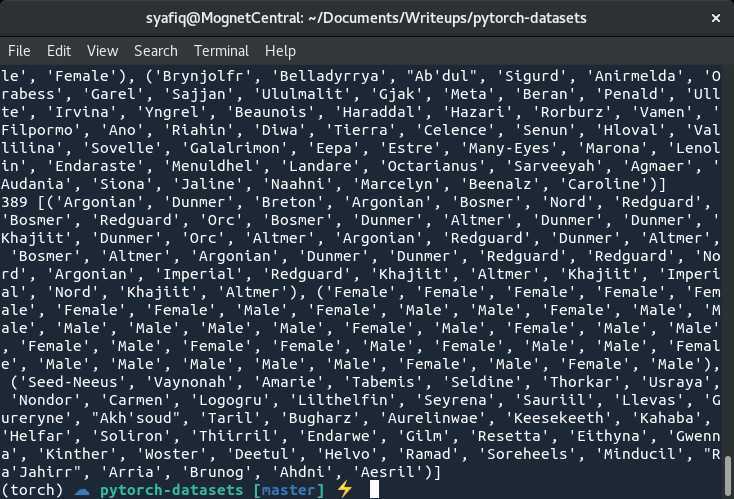Close the terminal window
734x499 pixels.
[716, 18]
